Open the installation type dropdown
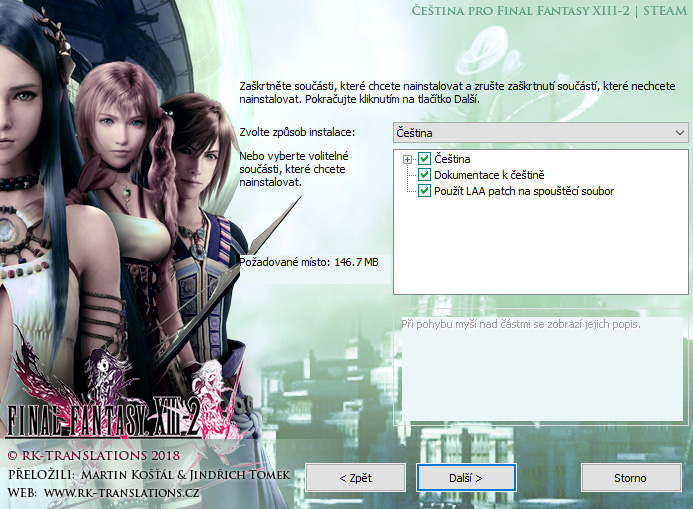 click(541, 133)
